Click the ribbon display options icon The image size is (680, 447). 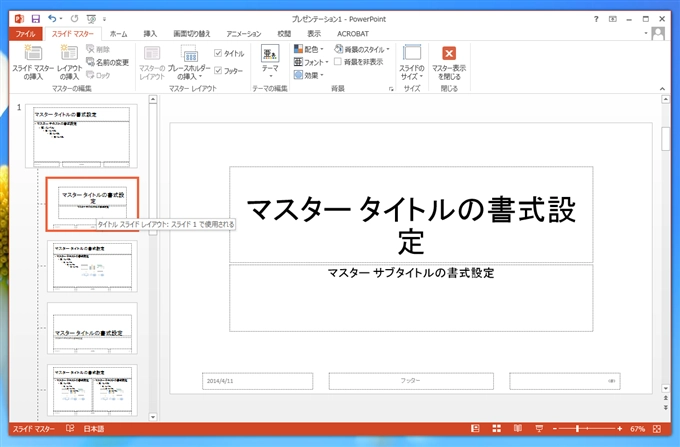[612, 19]
